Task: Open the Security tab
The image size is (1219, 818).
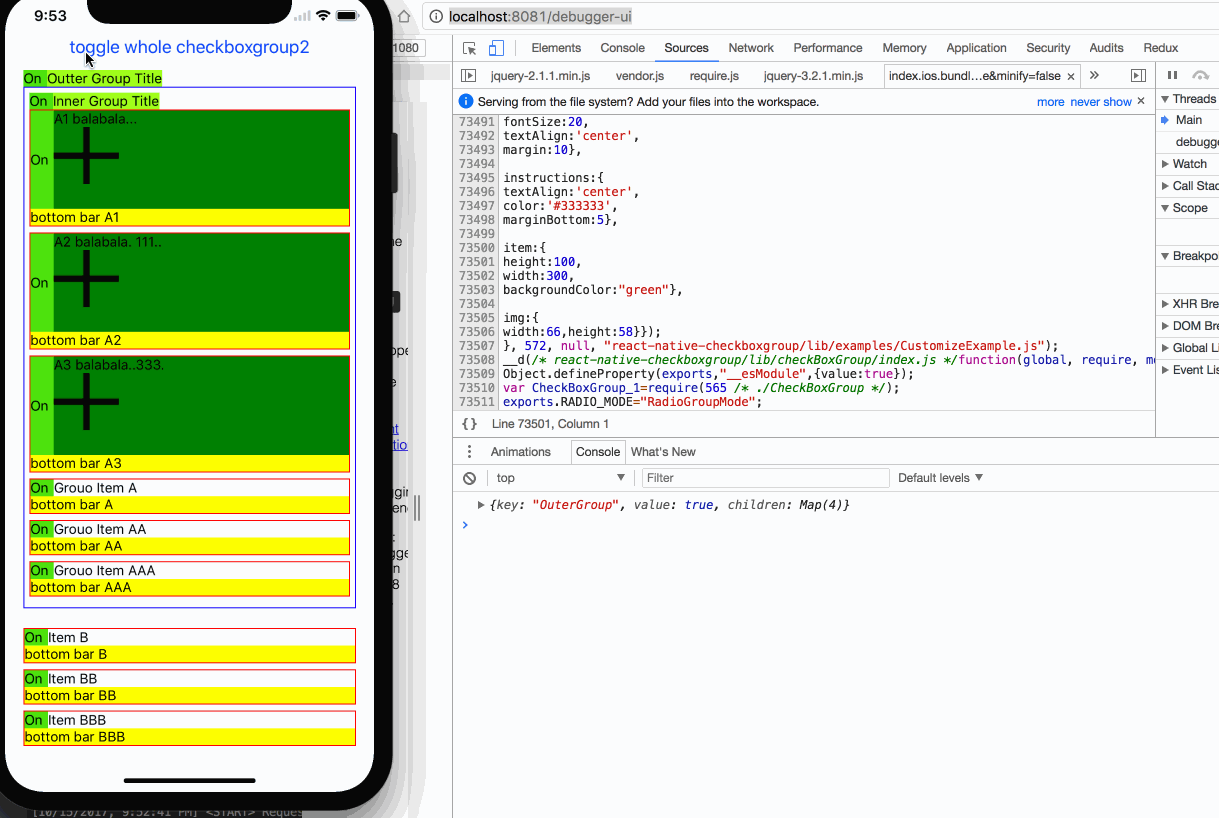Action: click(x=1048, y=48)
